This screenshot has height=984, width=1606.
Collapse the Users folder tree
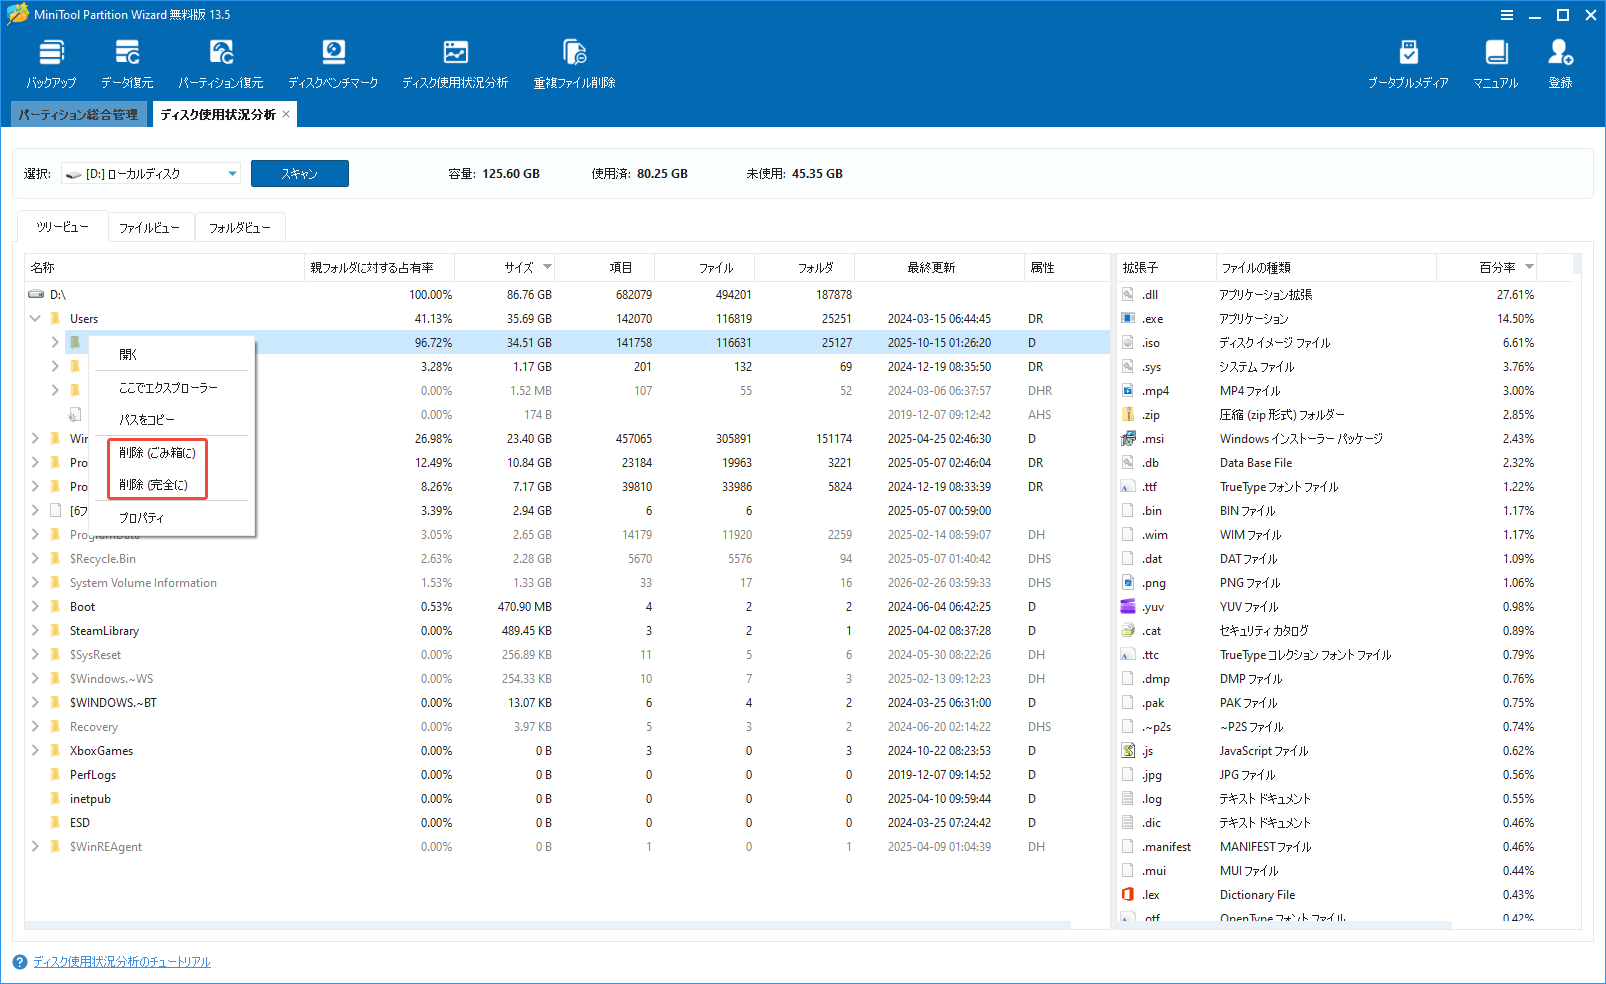[x=34, y=318]
